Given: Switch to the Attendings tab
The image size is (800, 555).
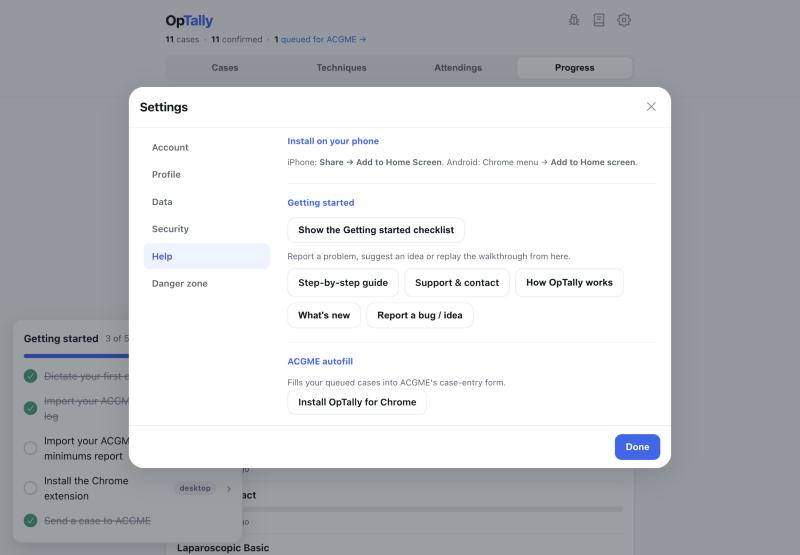Looking at the screenshot, I should 458,68.
